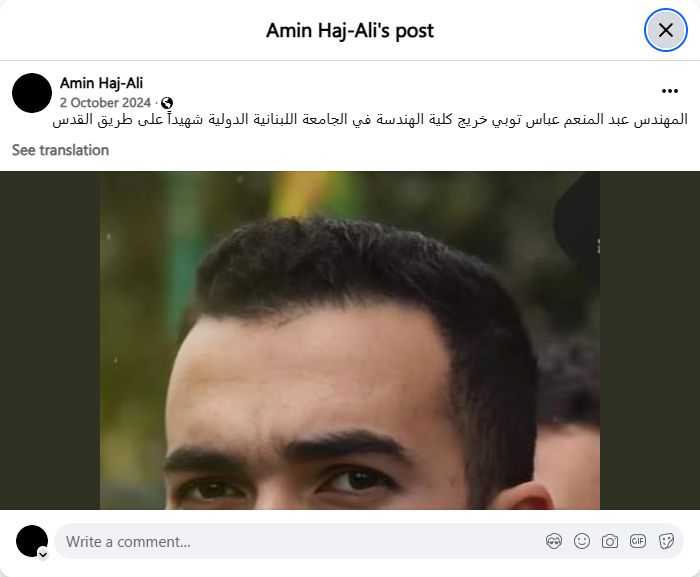
Task: Click Amin Haj-Ali's round profile picture
Action: coord(32,93)
